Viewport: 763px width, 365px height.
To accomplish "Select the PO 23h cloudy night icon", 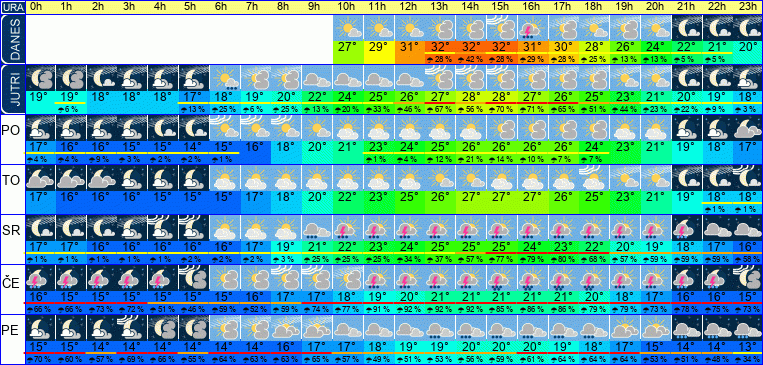I will [x=747, y=128].
